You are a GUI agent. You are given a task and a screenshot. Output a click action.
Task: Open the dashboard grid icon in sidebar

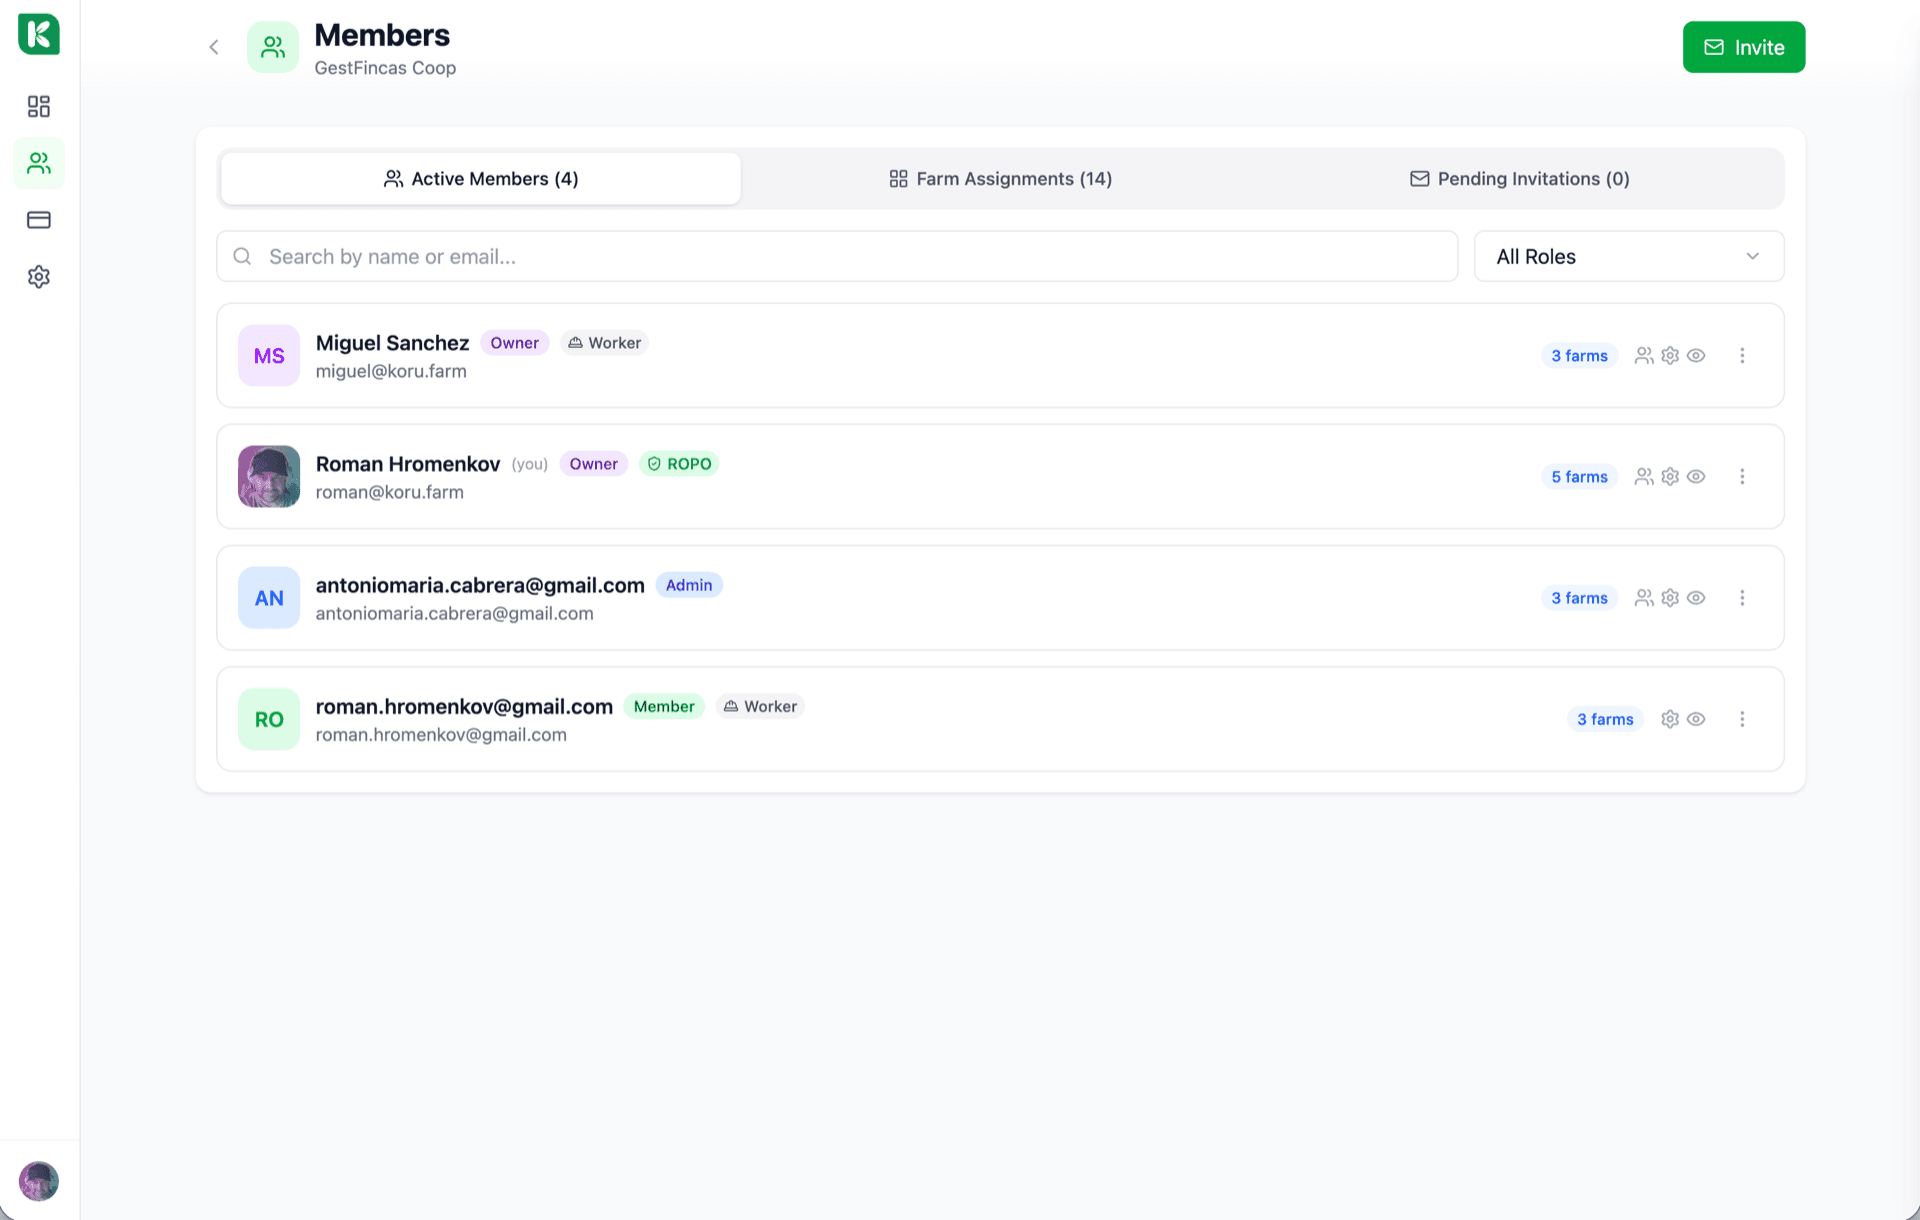(x=39, y=106)
